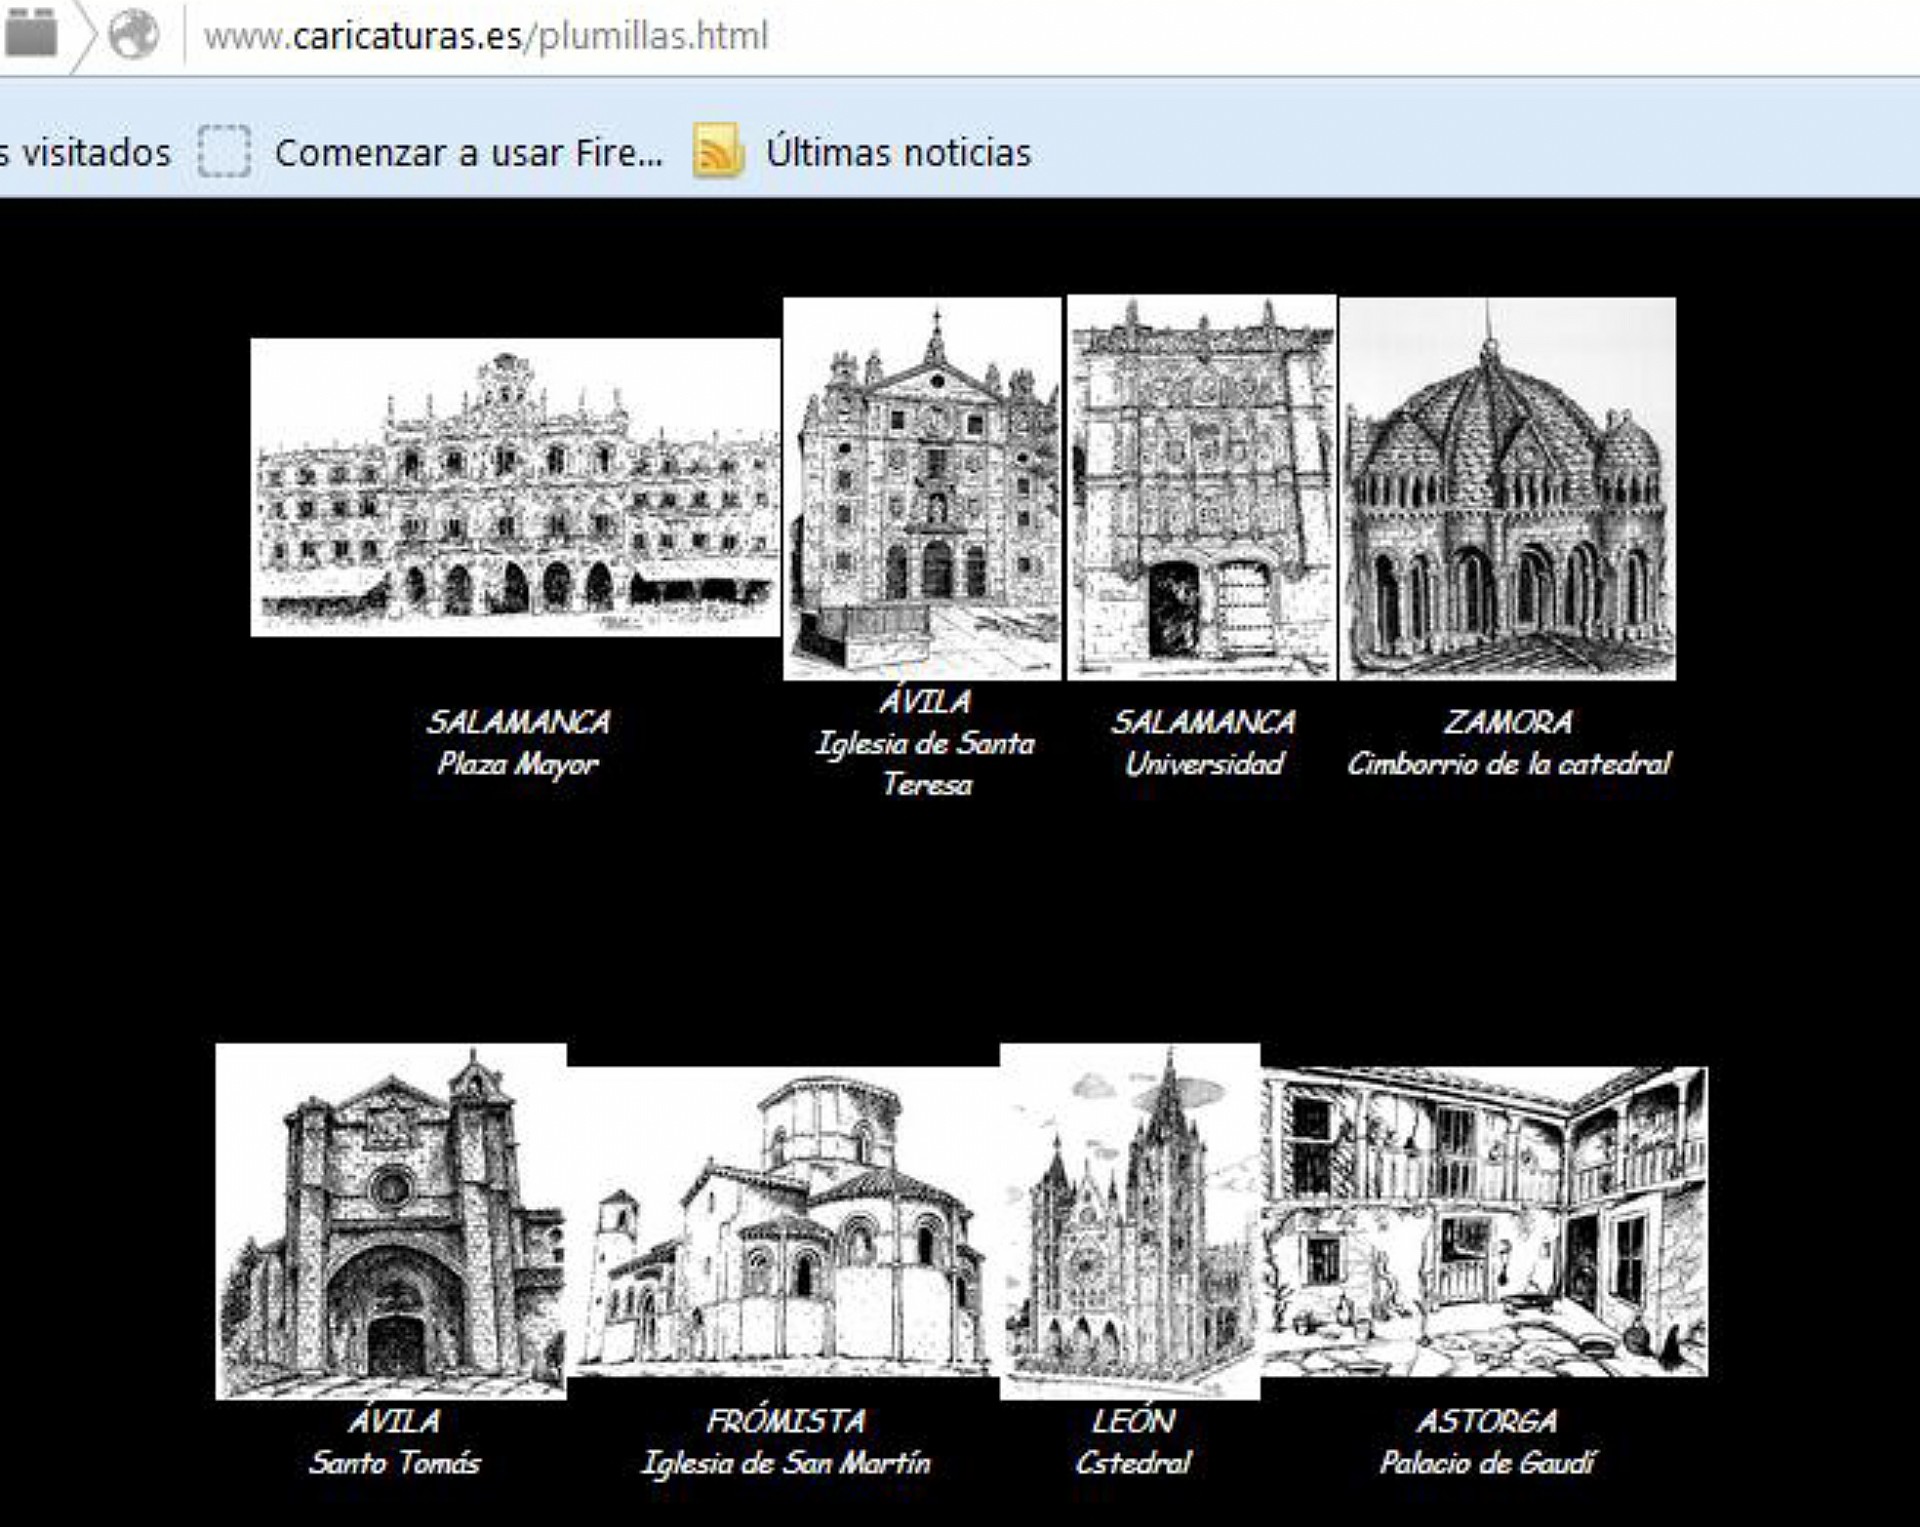This screenshot has height=1527, width=1920.
Task: Click the address bar URL text
Action: (x=486, y=36)
